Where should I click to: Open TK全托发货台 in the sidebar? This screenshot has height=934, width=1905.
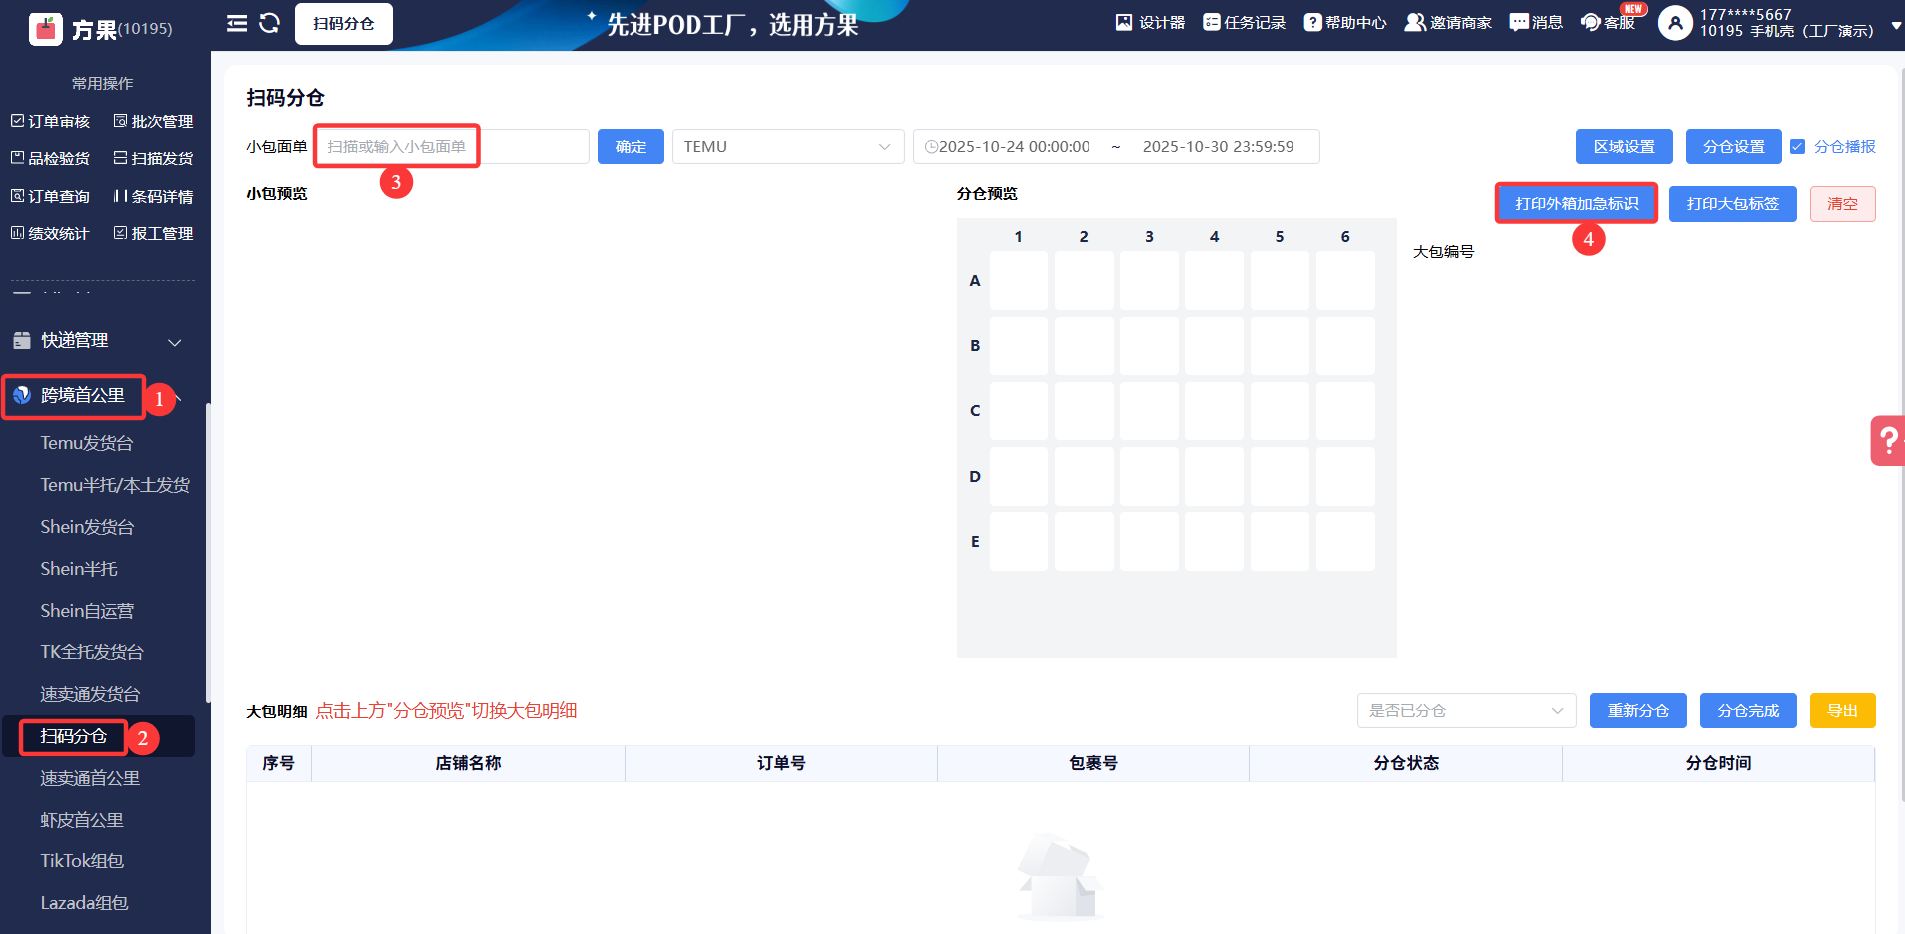[92, 652]
